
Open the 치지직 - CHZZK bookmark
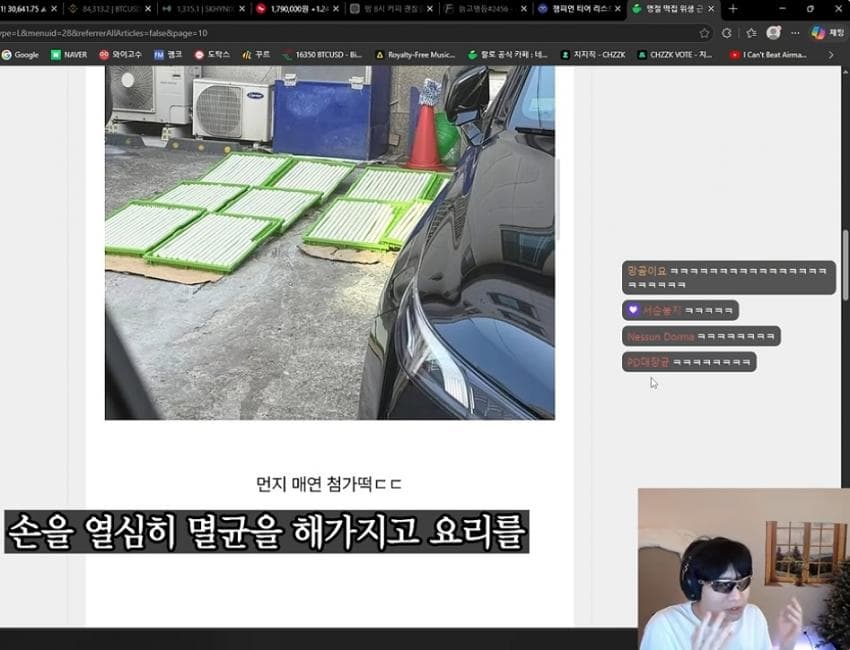[593, 55]
